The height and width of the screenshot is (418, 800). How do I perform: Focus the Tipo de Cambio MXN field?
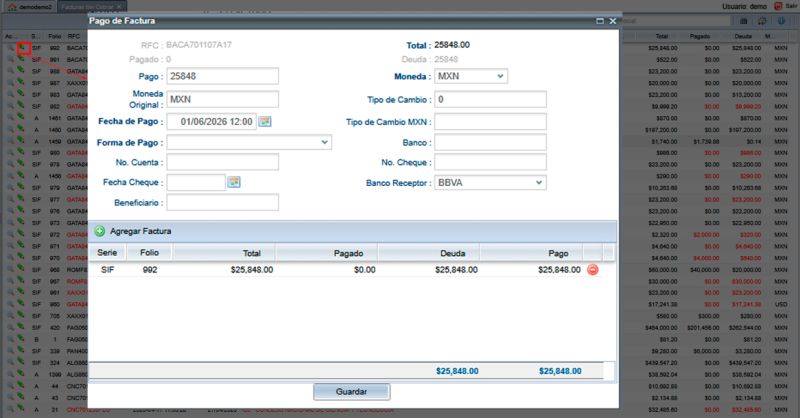(490, 121)
